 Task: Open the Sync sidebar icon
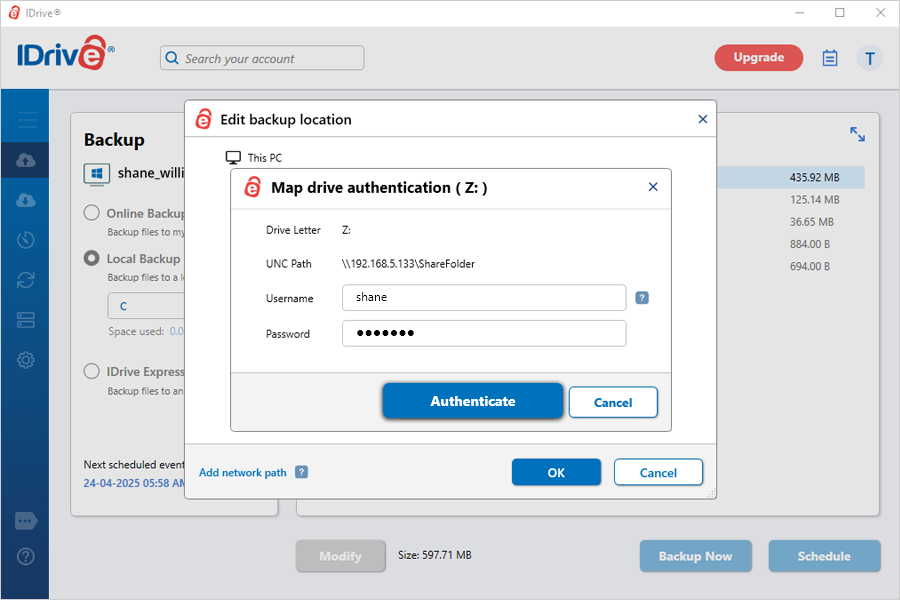click(27, 280)
